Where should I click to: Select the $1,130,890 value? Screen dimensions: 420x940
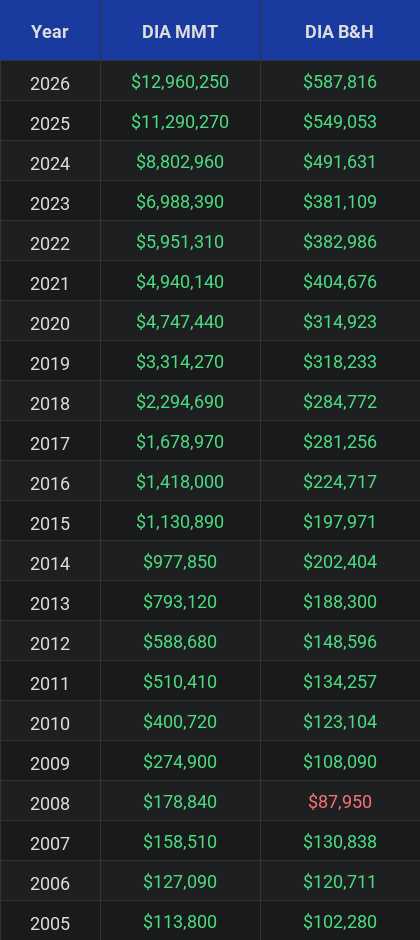pyautogui.click(x=180, y=522)
